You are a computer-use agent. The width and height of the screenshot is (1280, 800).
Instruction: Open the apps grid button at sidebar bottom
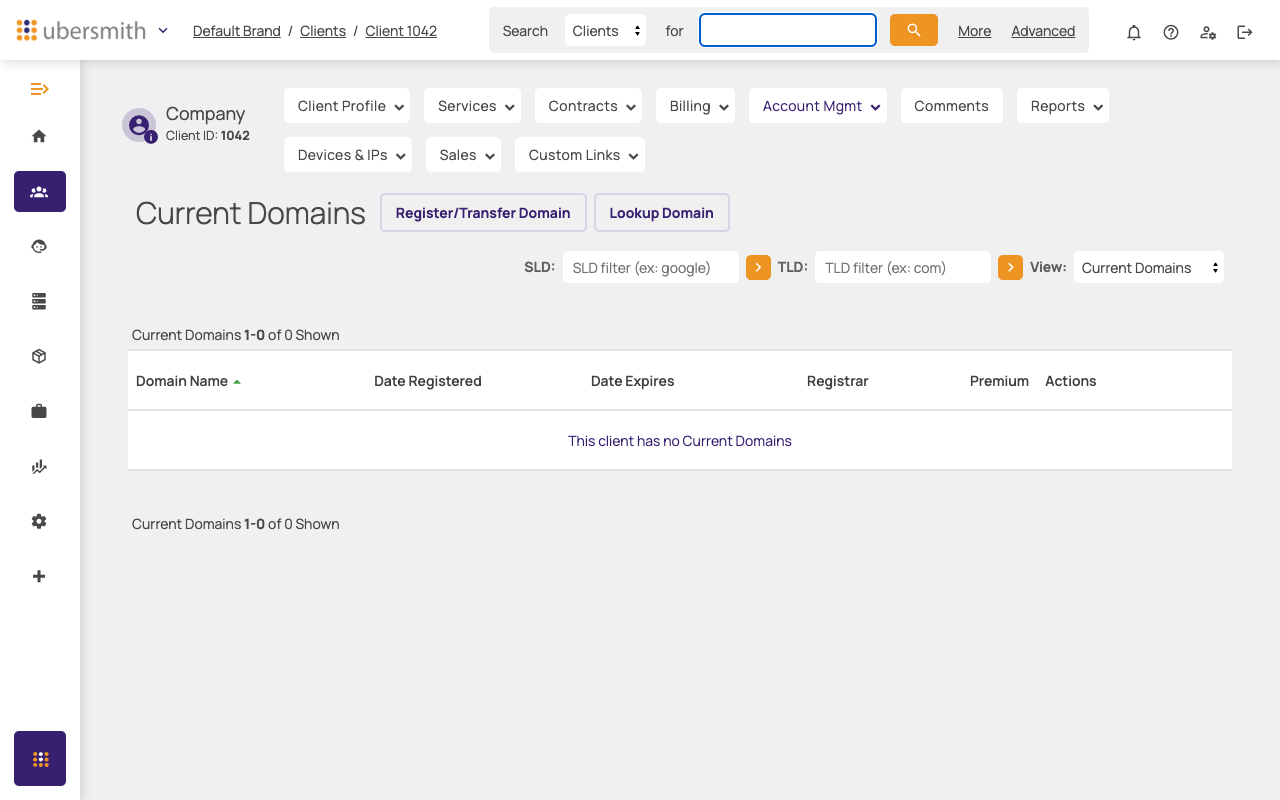[x=40, y=758]
